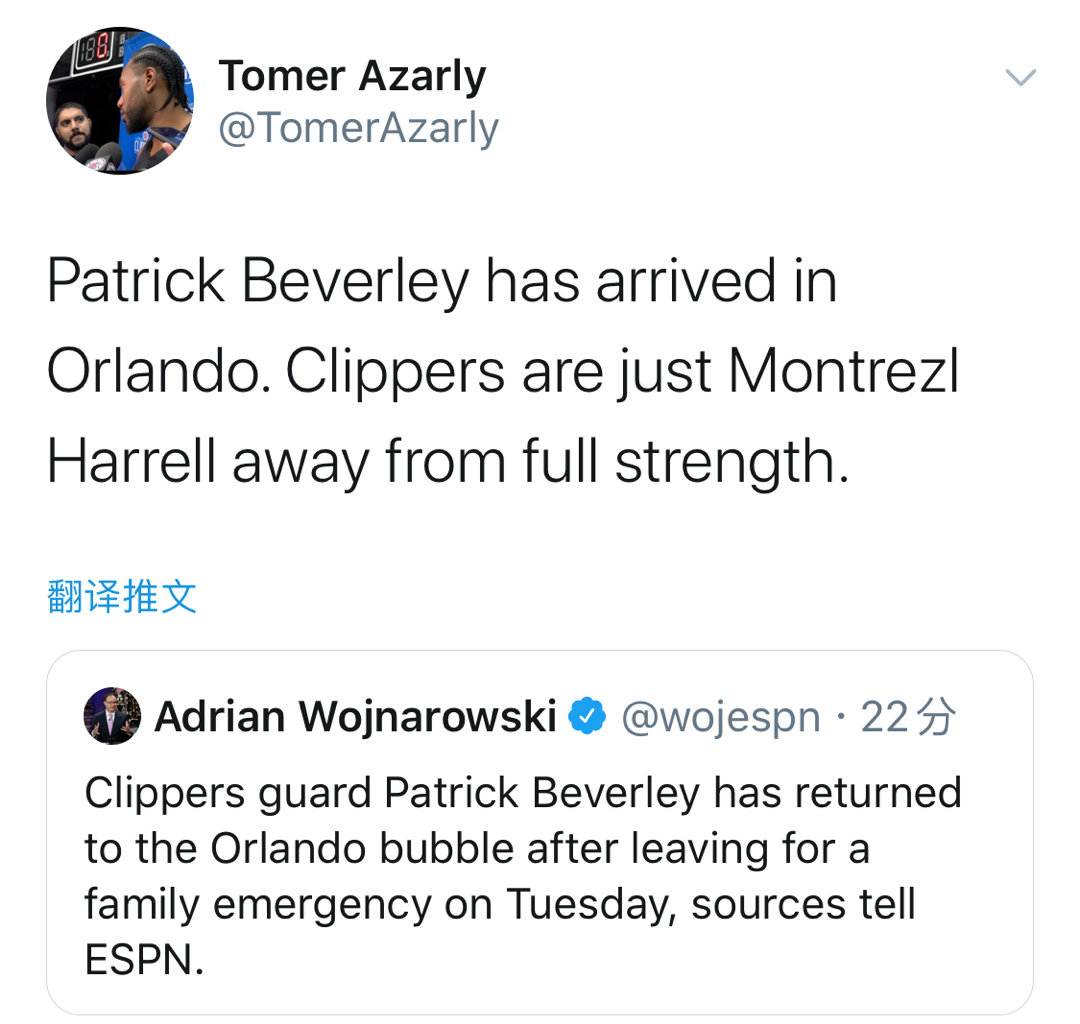Click the line 'Orlando. Clippers are just Montrezl'
The image size is (1080, 1024).
tap(502, 372)
